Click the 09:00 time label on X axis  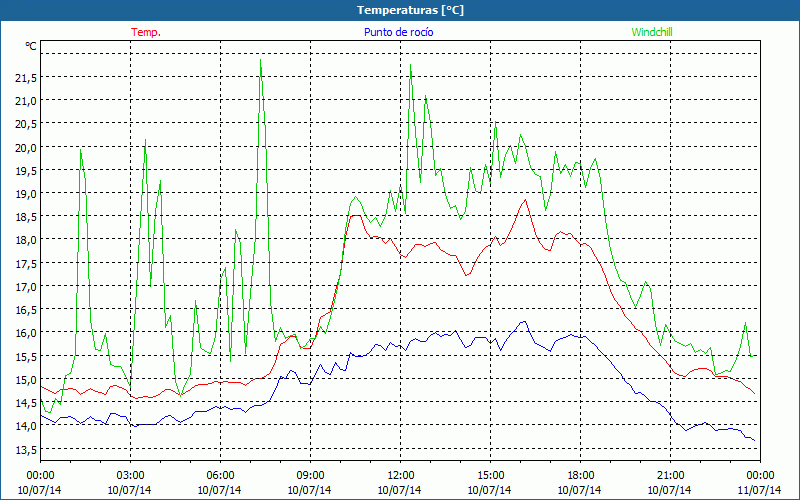coord(310,475)
